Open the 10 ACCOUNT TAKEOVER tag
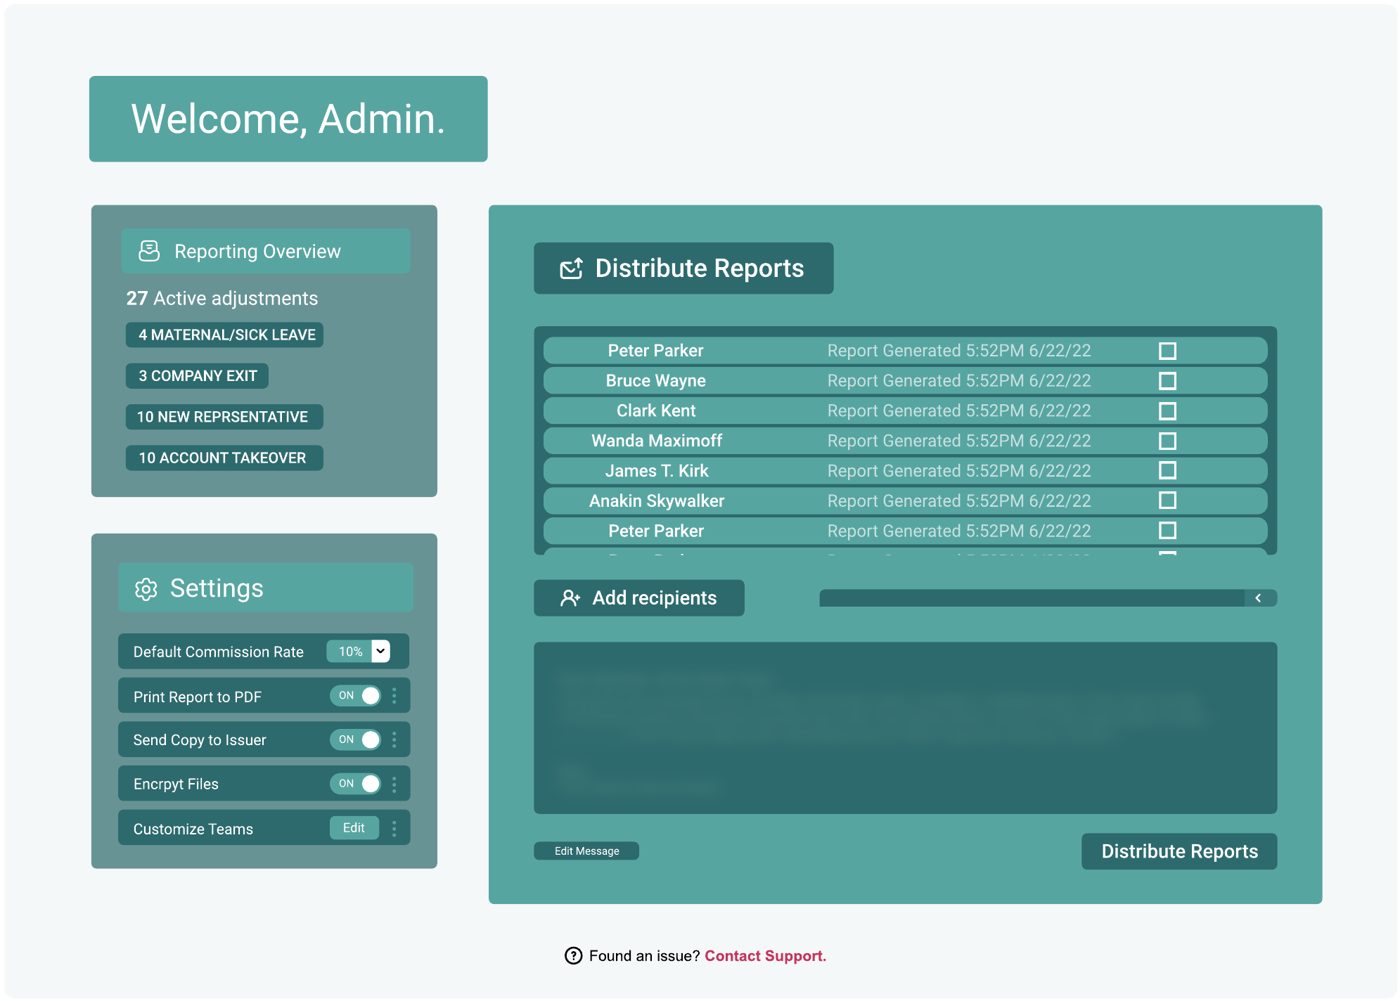 [x=224, y=458]
